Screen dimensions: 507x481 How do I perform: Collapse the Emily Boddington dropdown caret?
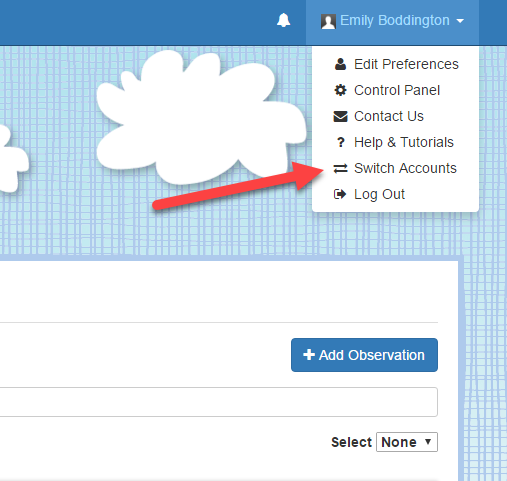460,21
